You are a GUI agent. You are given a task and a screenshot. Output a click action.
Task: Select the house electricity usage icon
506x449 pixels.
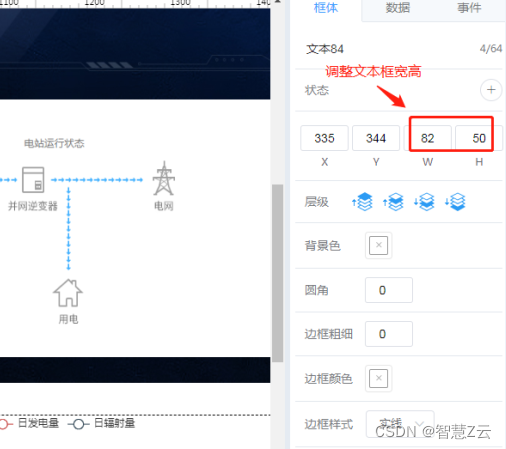point(68,293)
